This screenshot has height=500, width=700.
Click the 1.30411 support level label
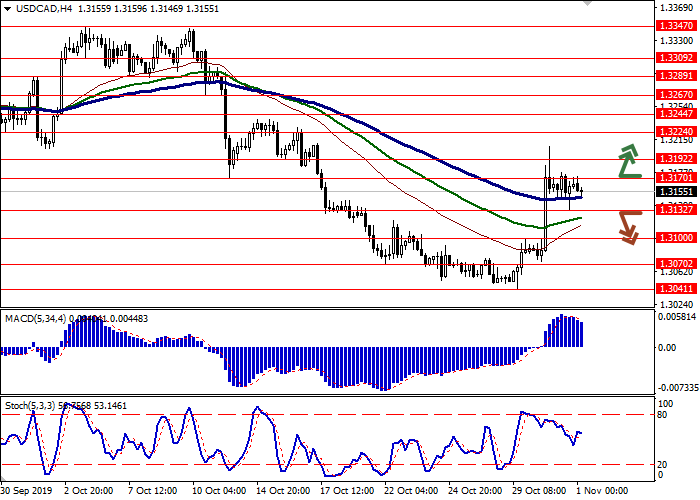point(673,289)
